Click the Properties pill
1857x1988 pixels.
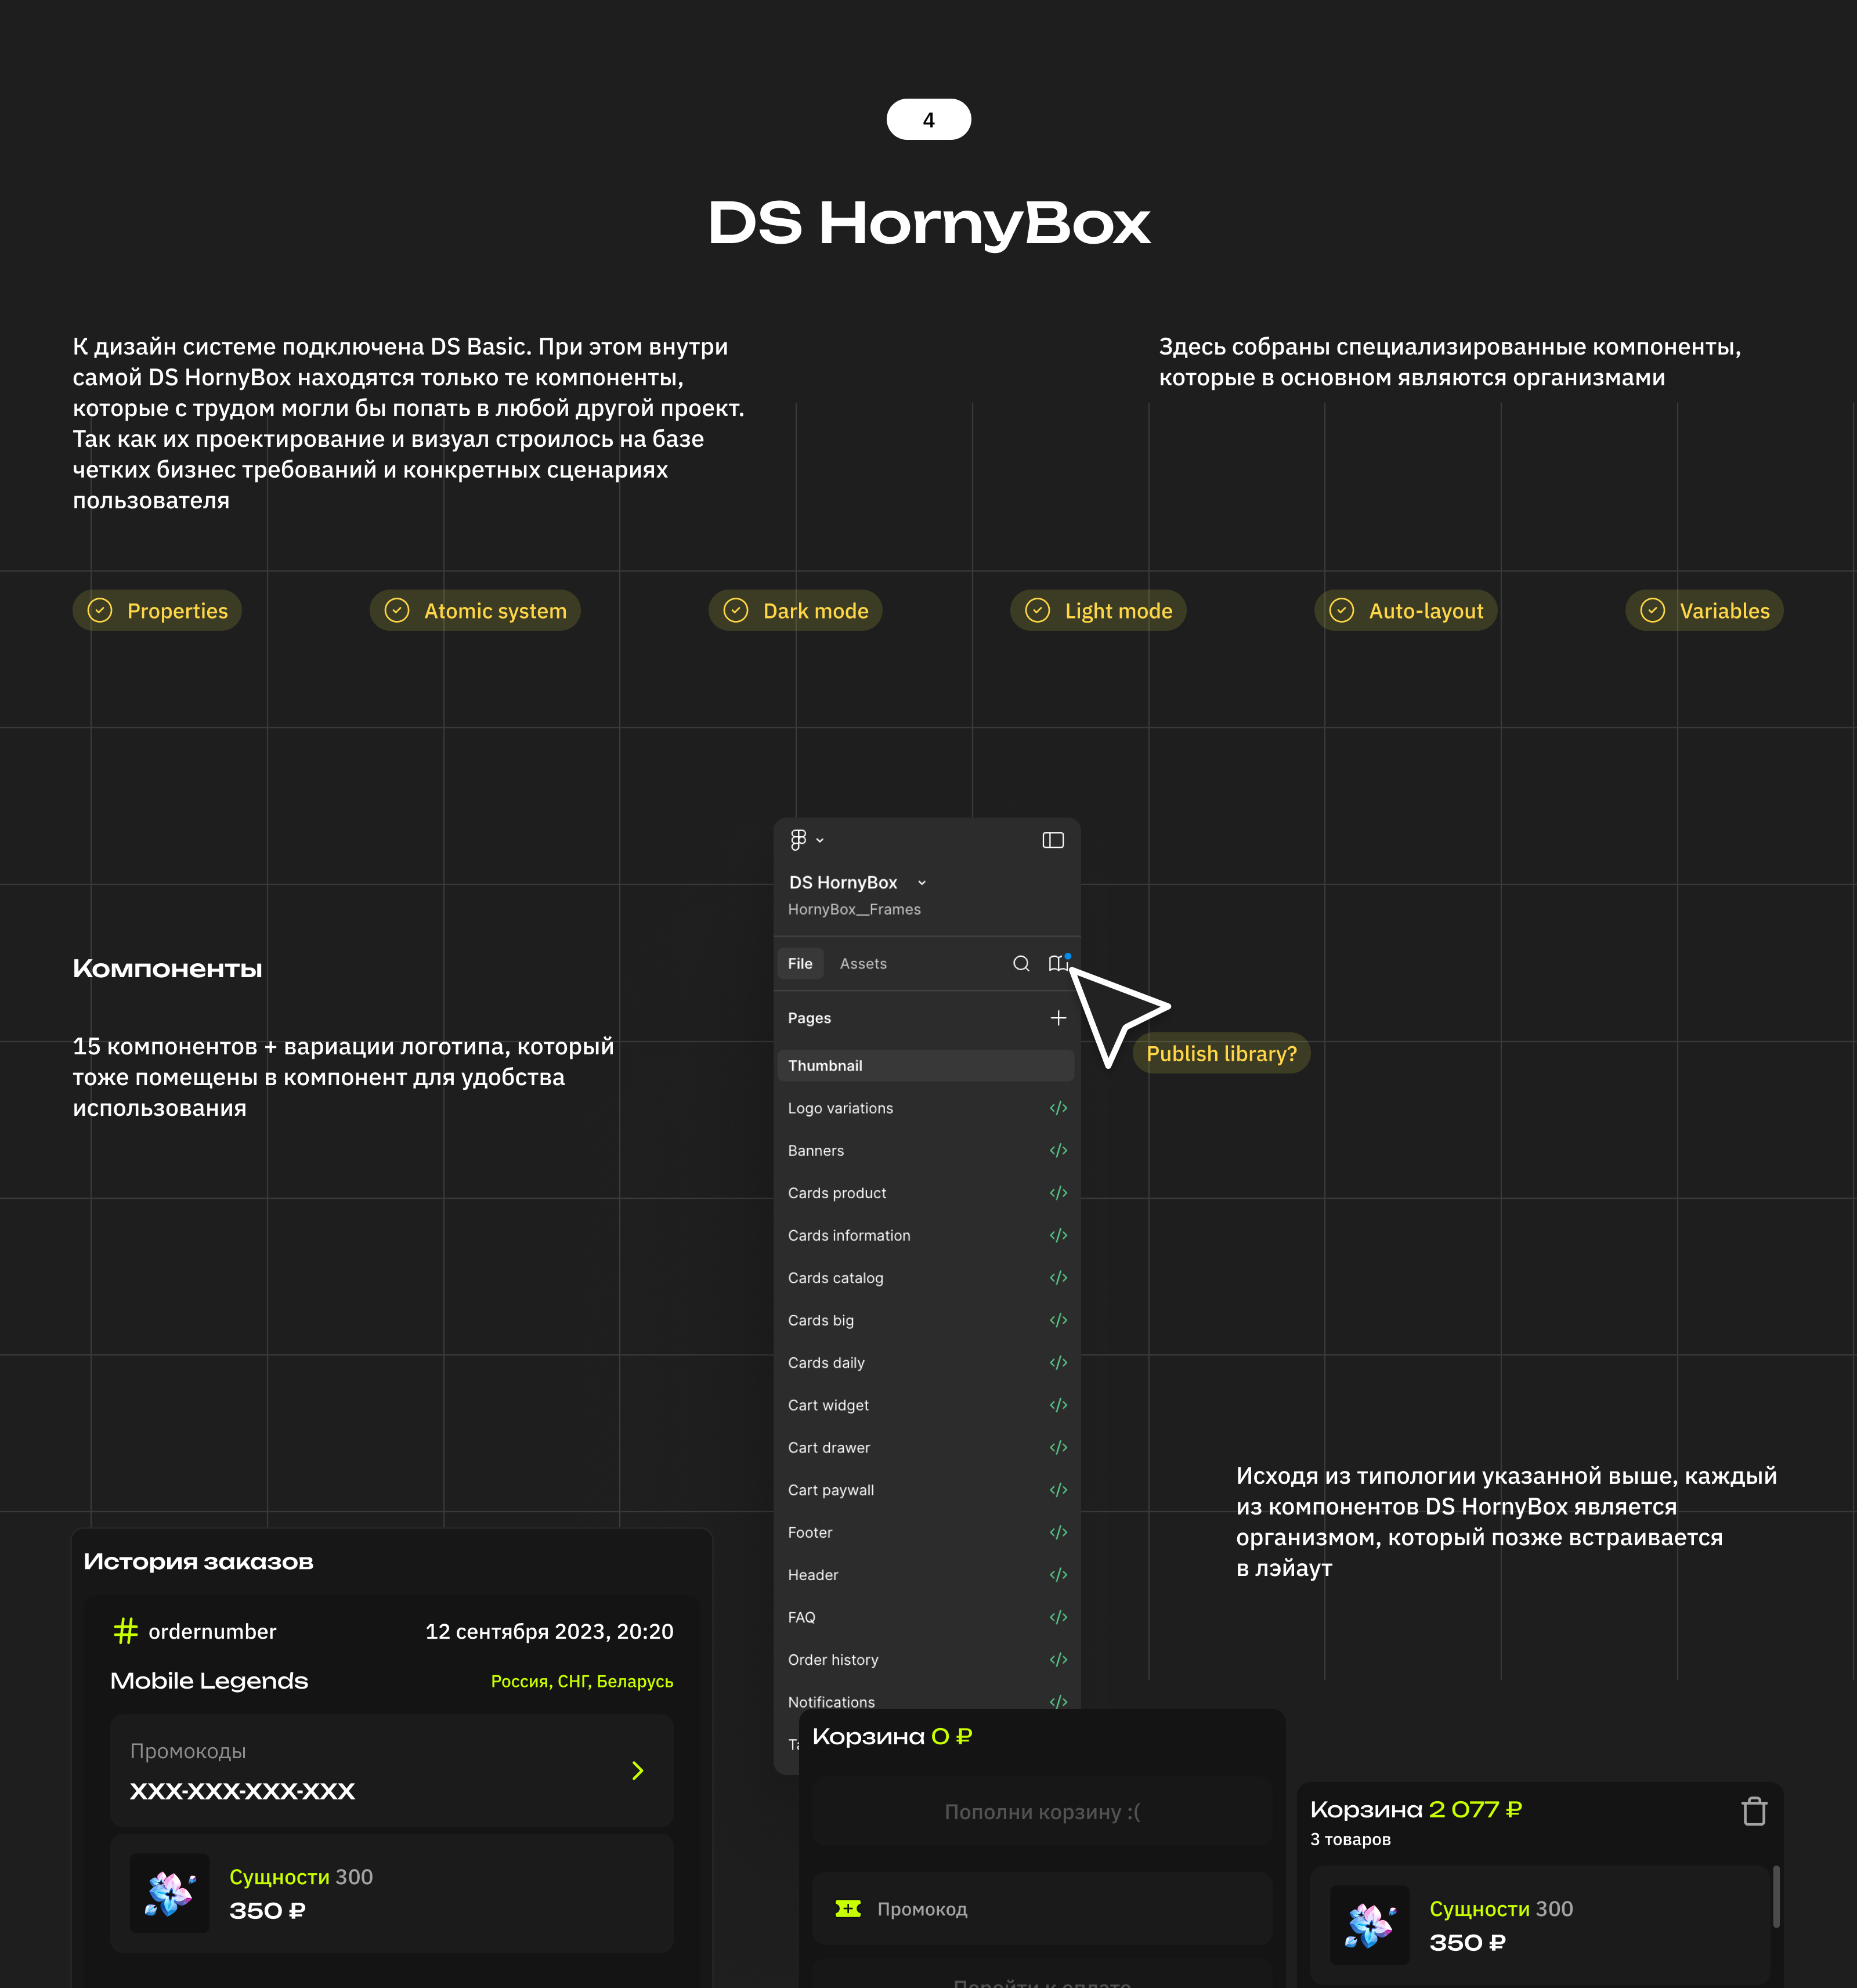[156, 610]
